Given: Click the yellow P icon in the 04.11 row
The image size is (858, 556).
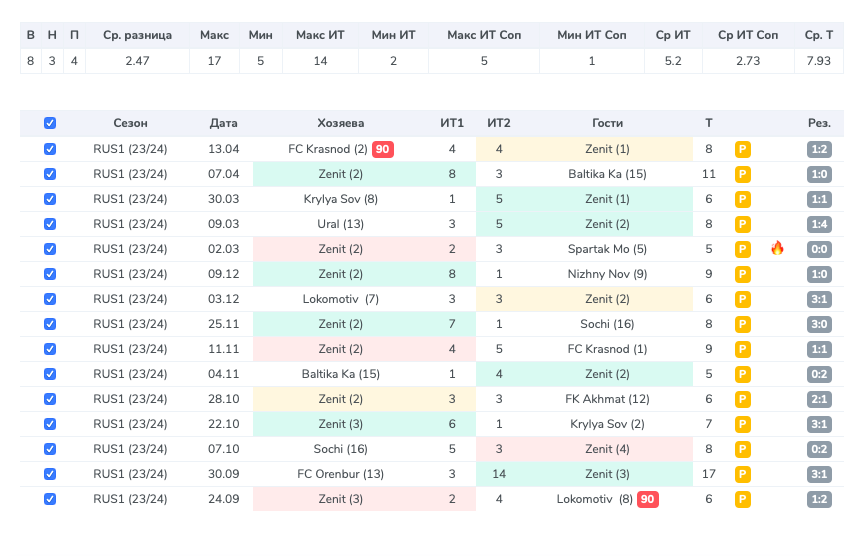Looking at the screenshot, I should click(743, 374).
